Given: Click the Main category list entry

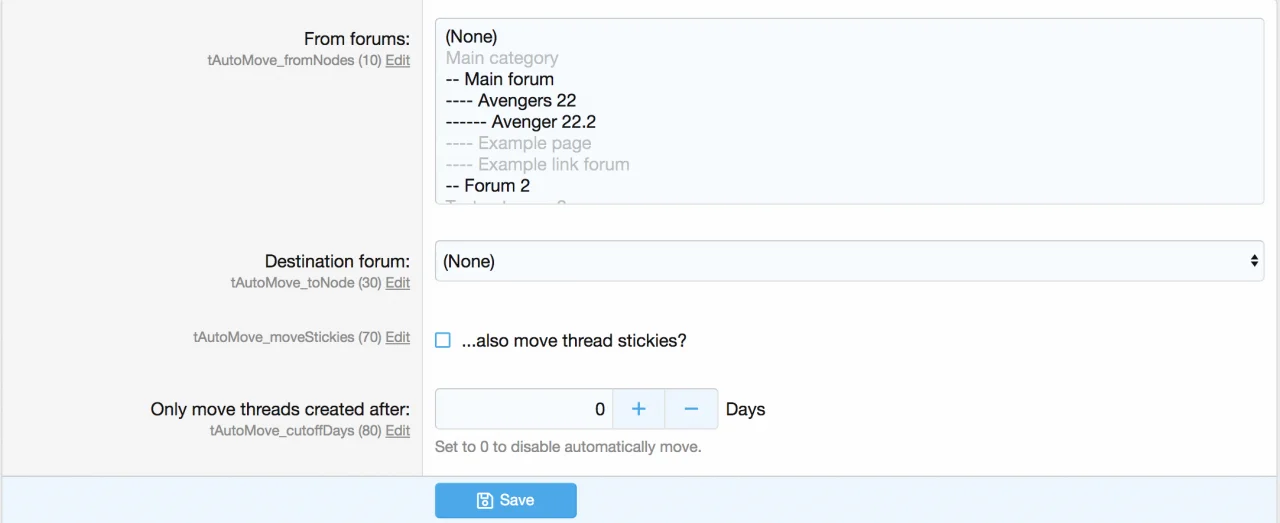Looking at the screenshot, I should [502, 58].
